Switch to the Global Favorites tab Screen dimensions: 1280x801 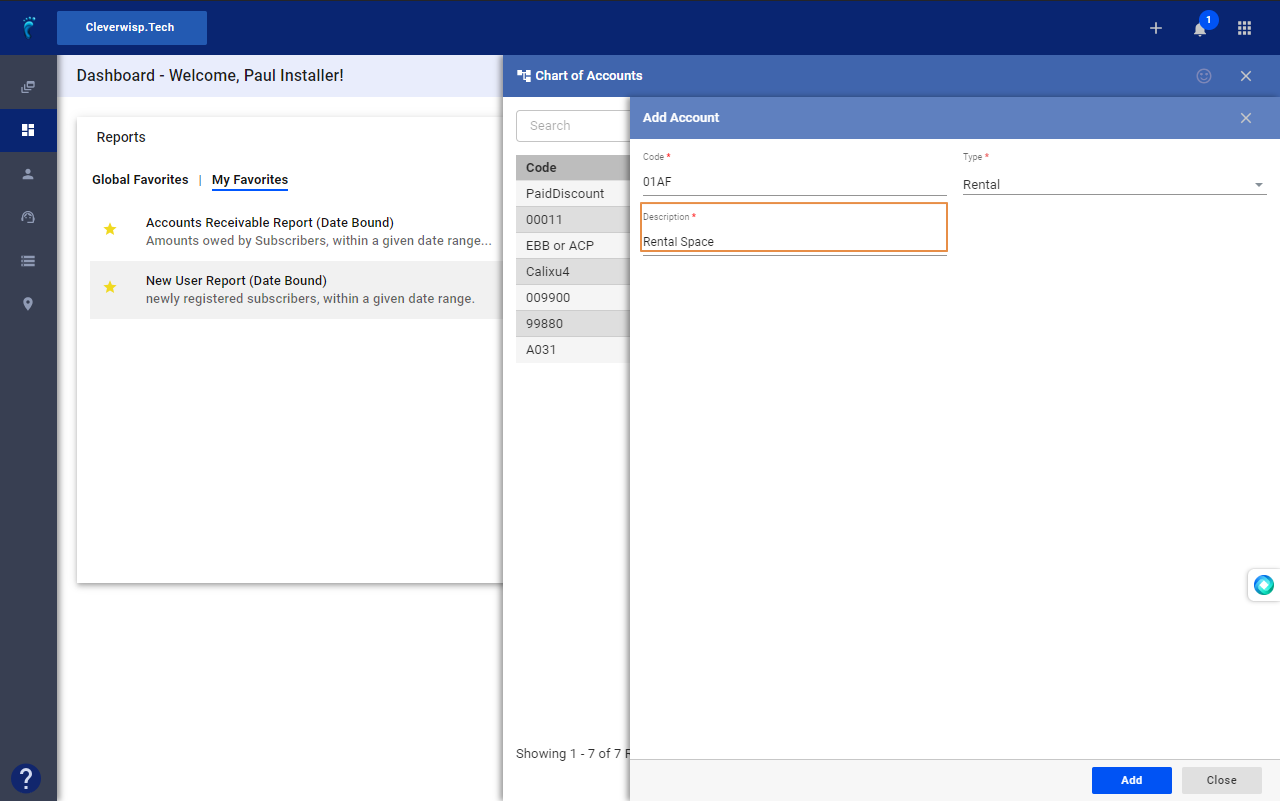(x=140, y=180)
